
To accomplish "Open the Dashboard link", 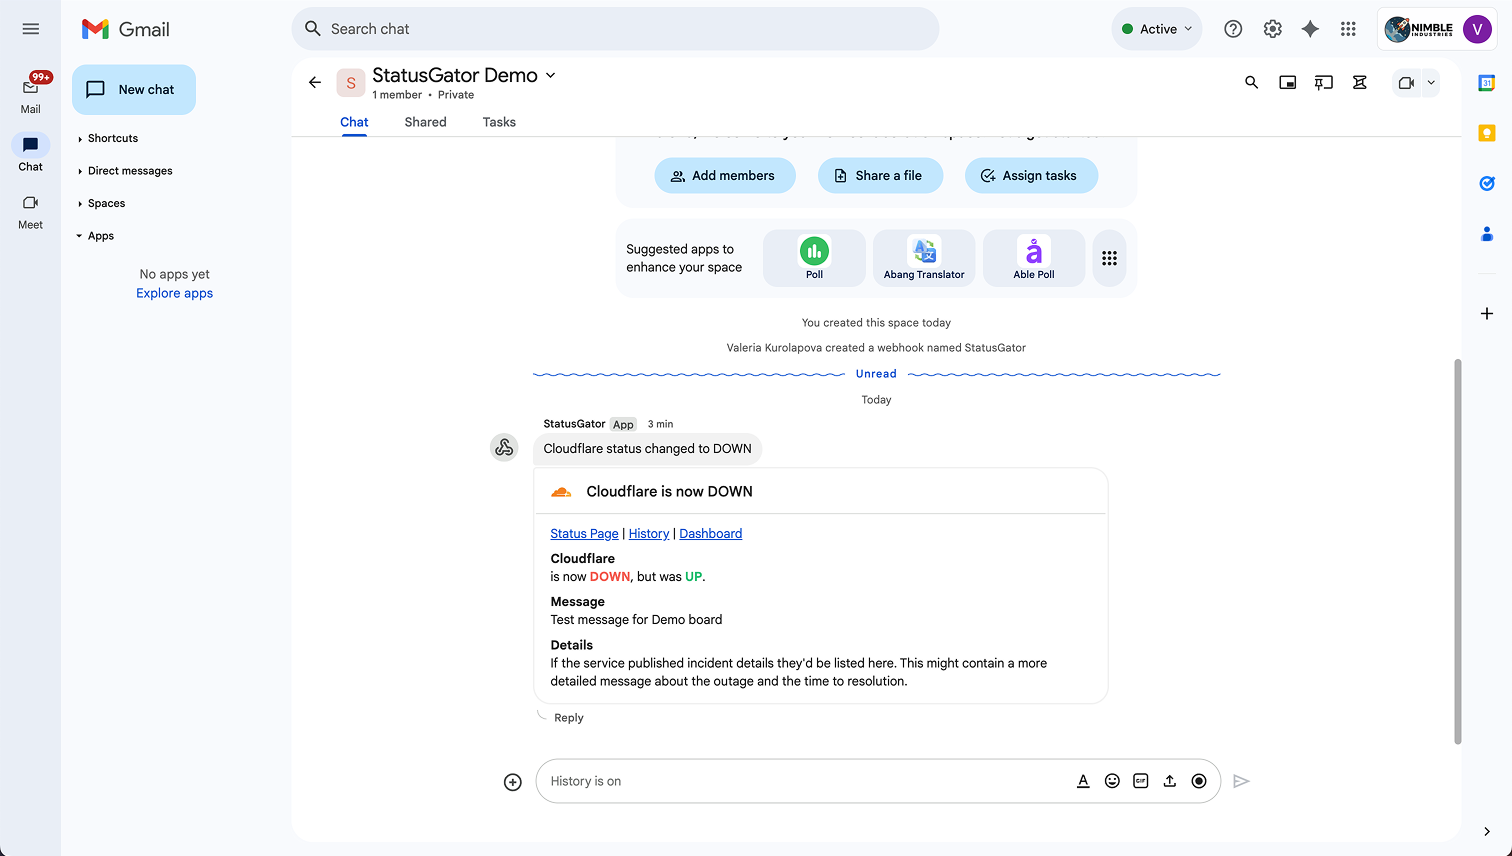I will pos(711,534).
